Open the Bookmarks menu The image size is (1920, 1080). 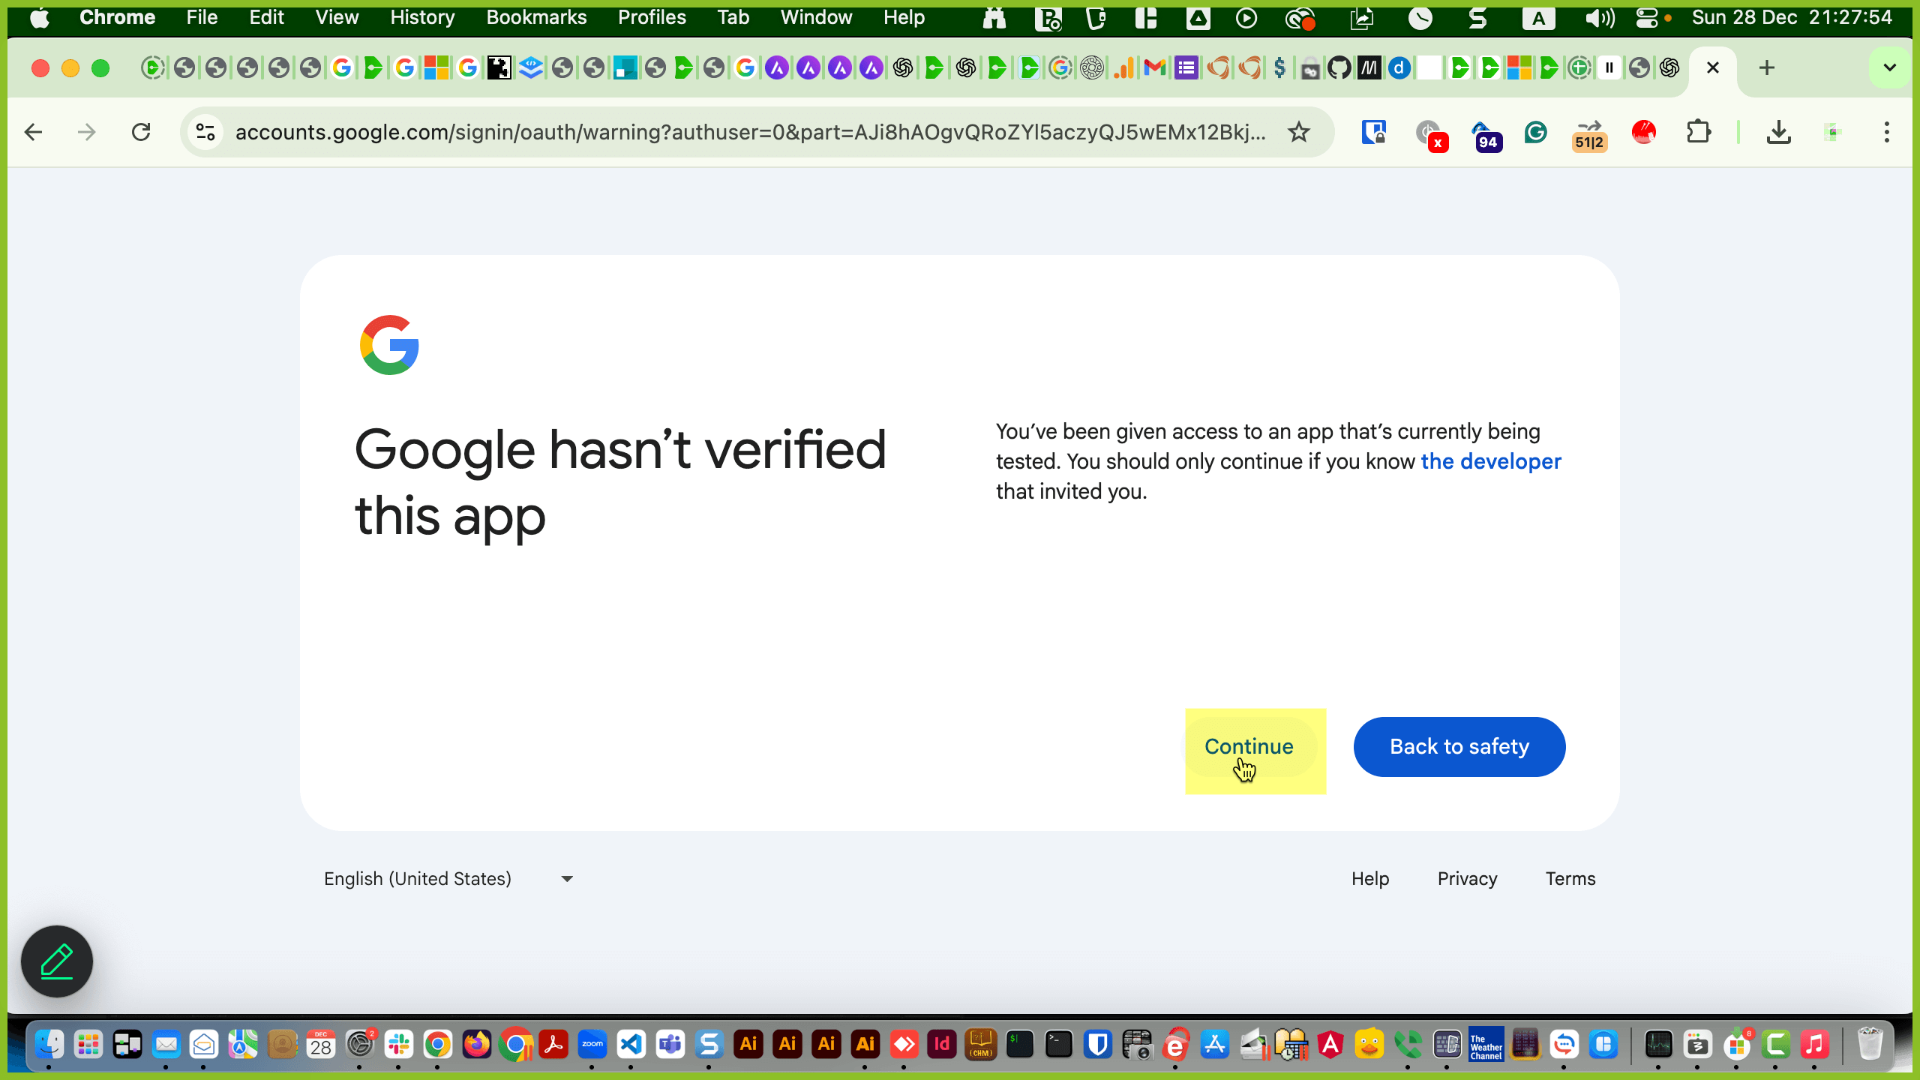pos(536,18)
